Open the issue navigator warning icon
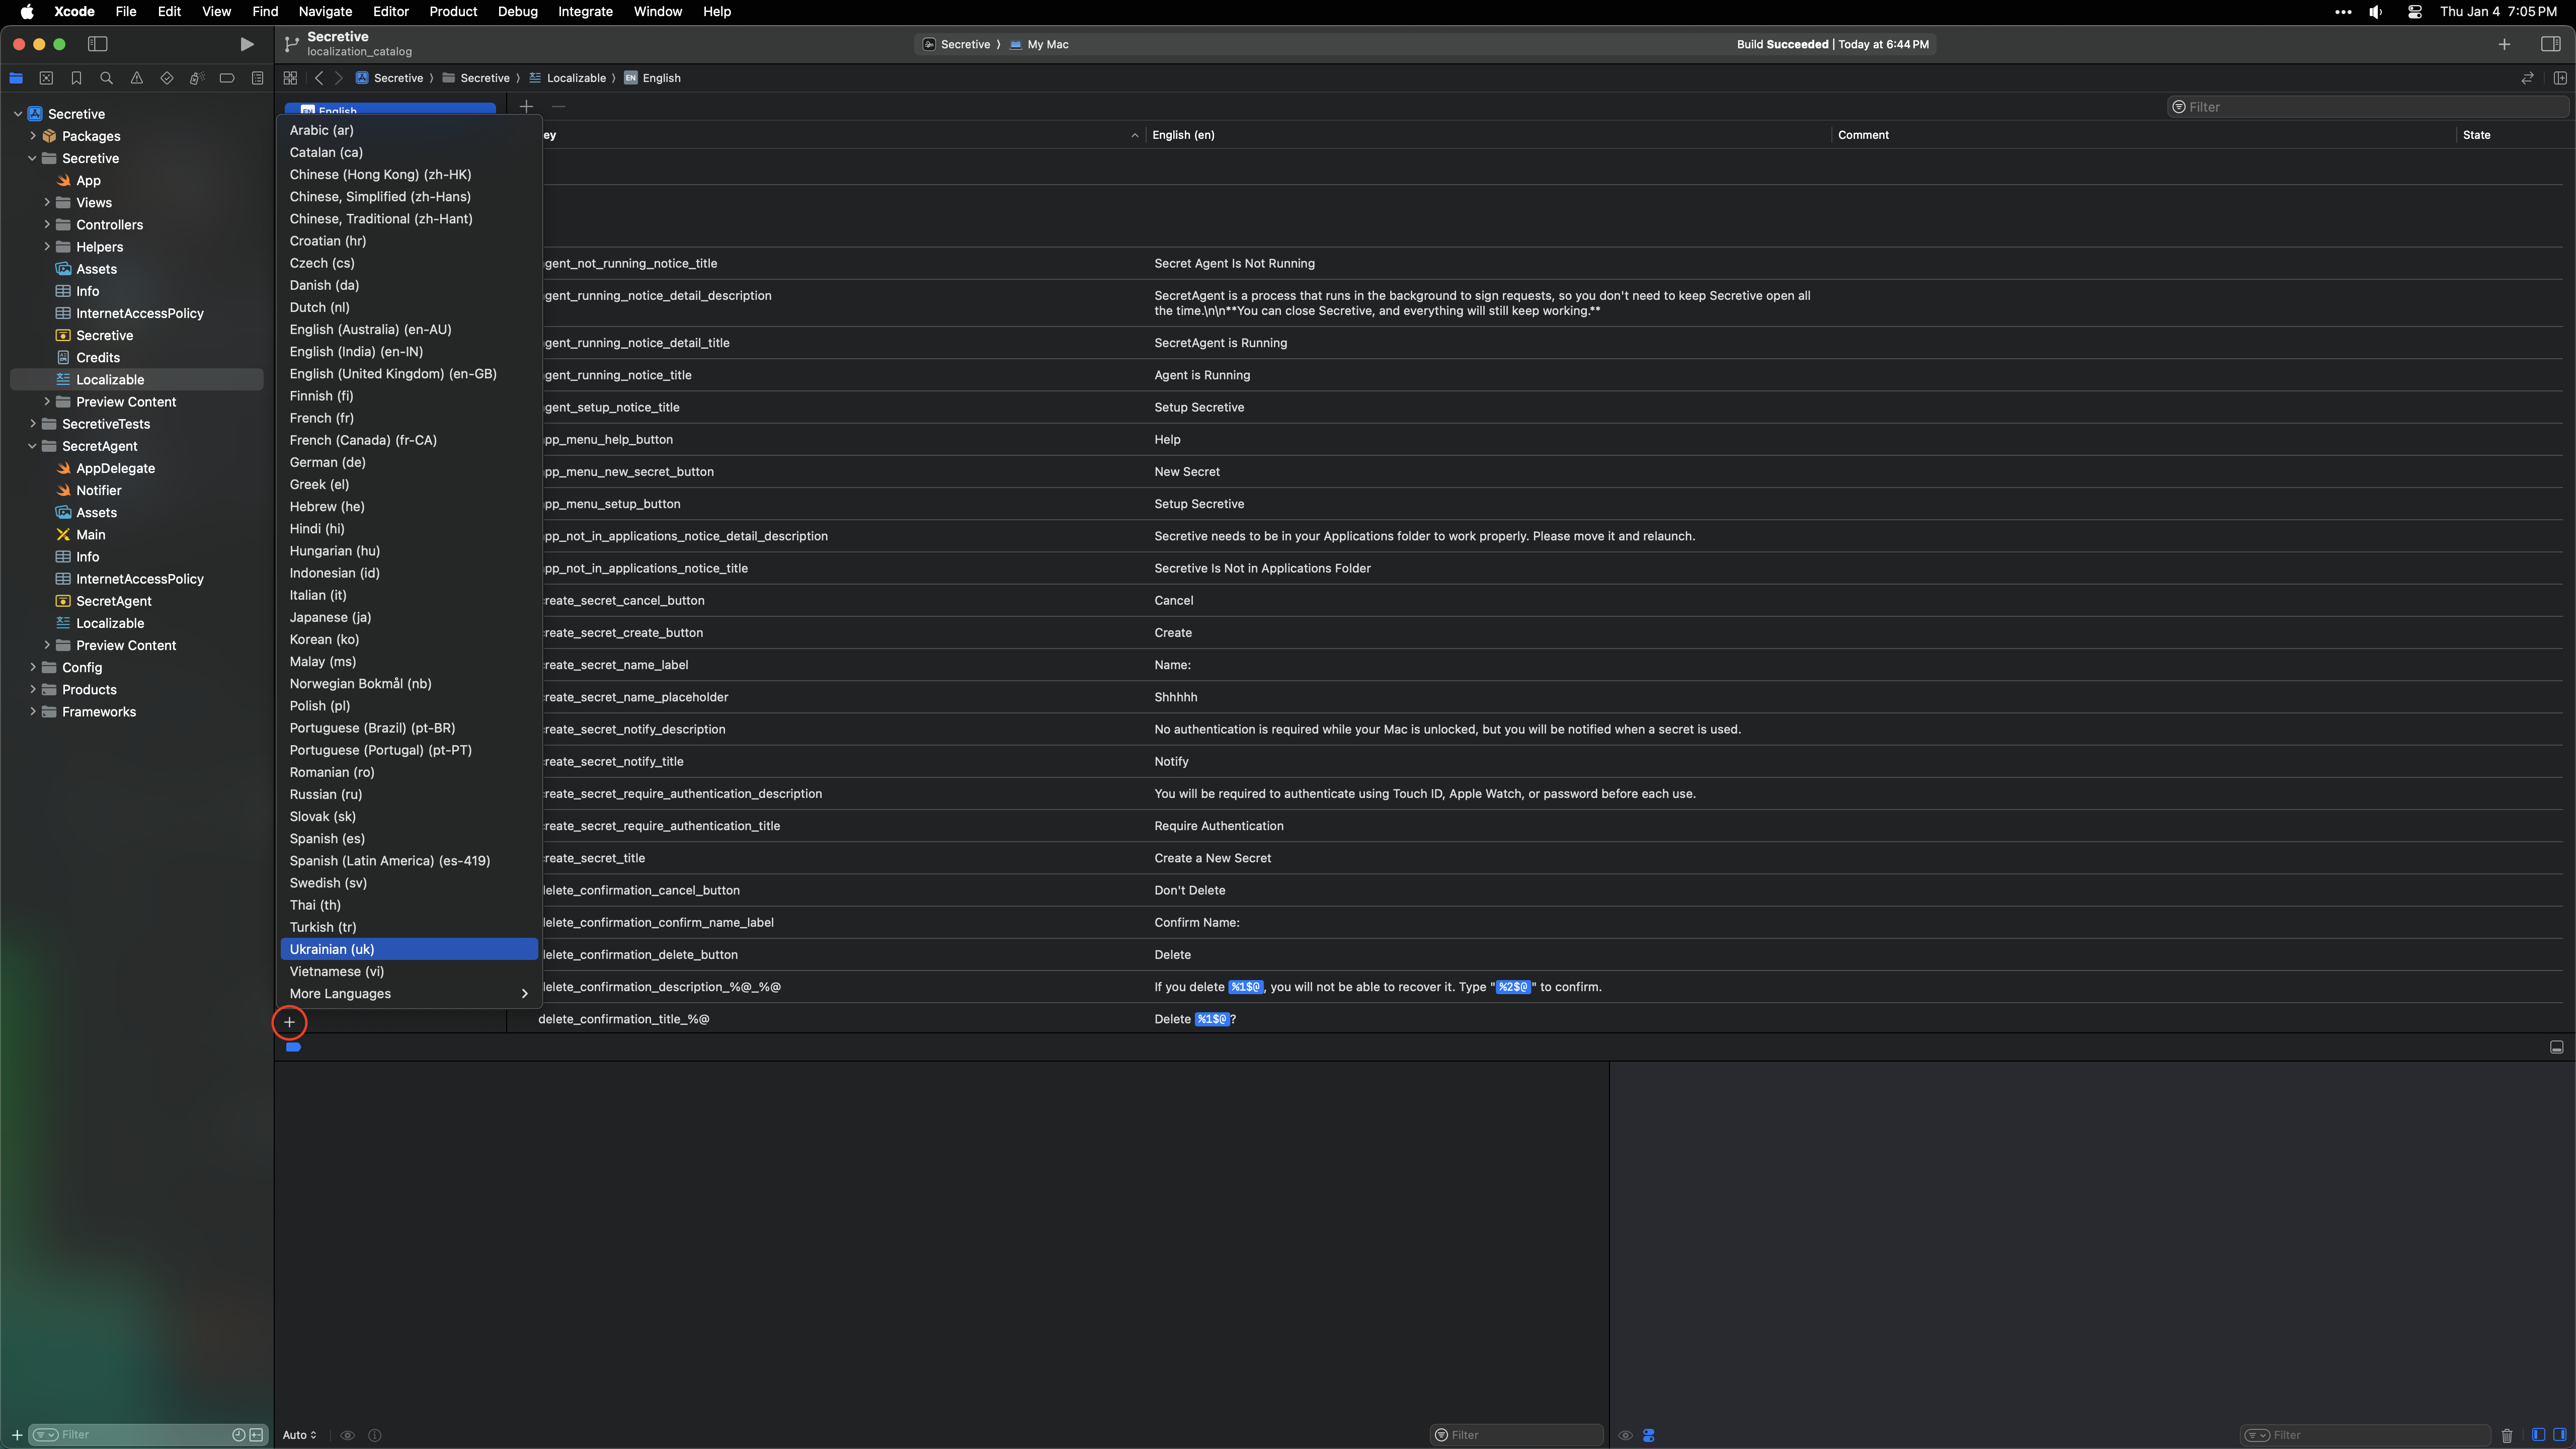The image size is (2576, 1449). click(x=137, y=78)
